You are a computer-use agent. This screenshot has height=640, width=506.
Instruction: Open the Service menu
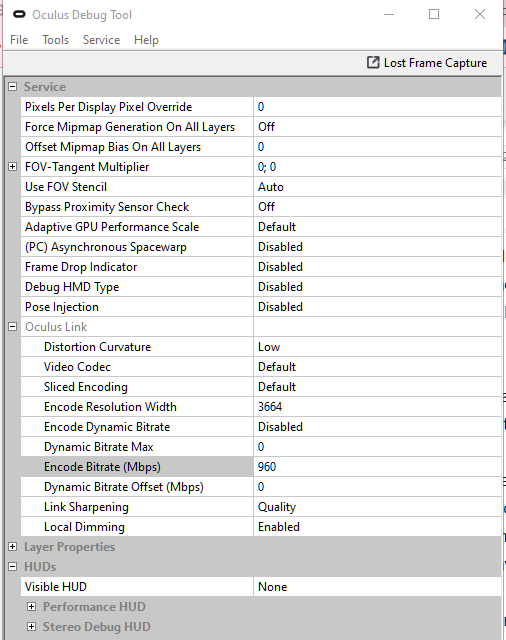[x=102, y=40]
